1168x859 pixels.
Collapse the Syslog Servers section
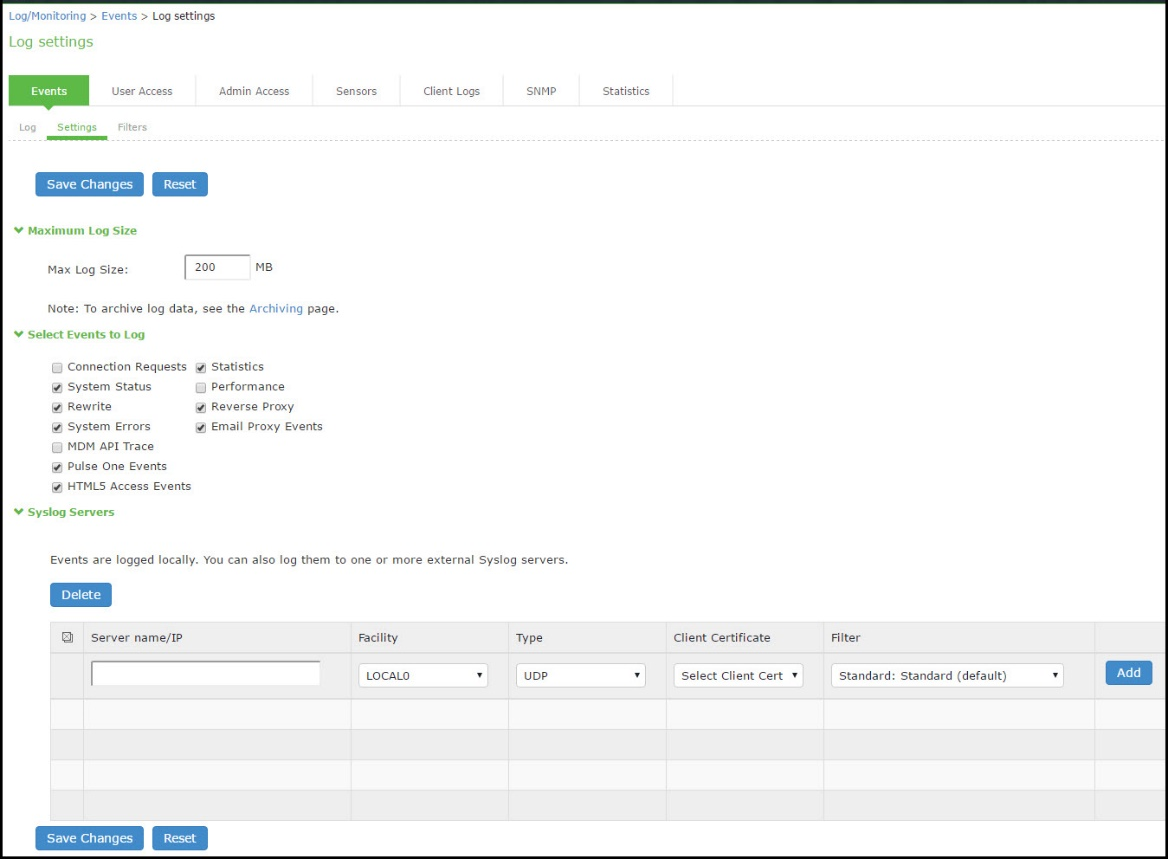click(17, 512)
